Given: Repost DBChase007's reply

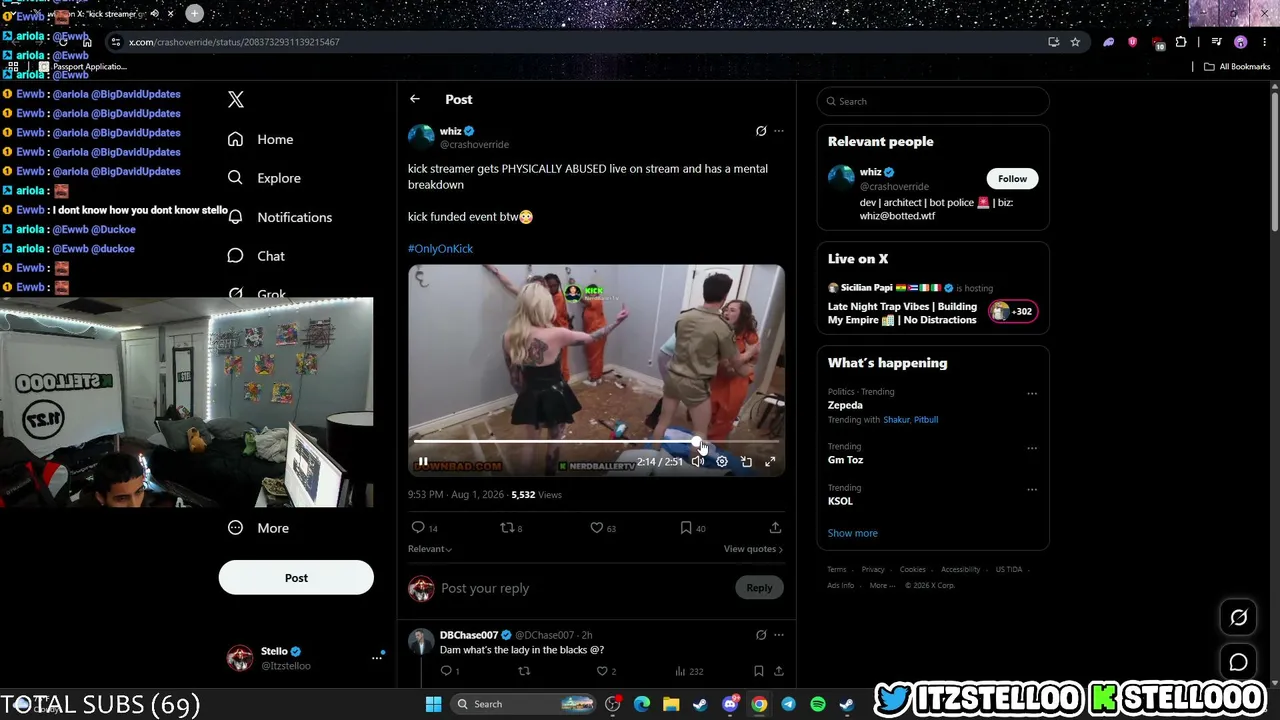Looking at the screenshot, I should pyautogui.click(x=523, y=671).
